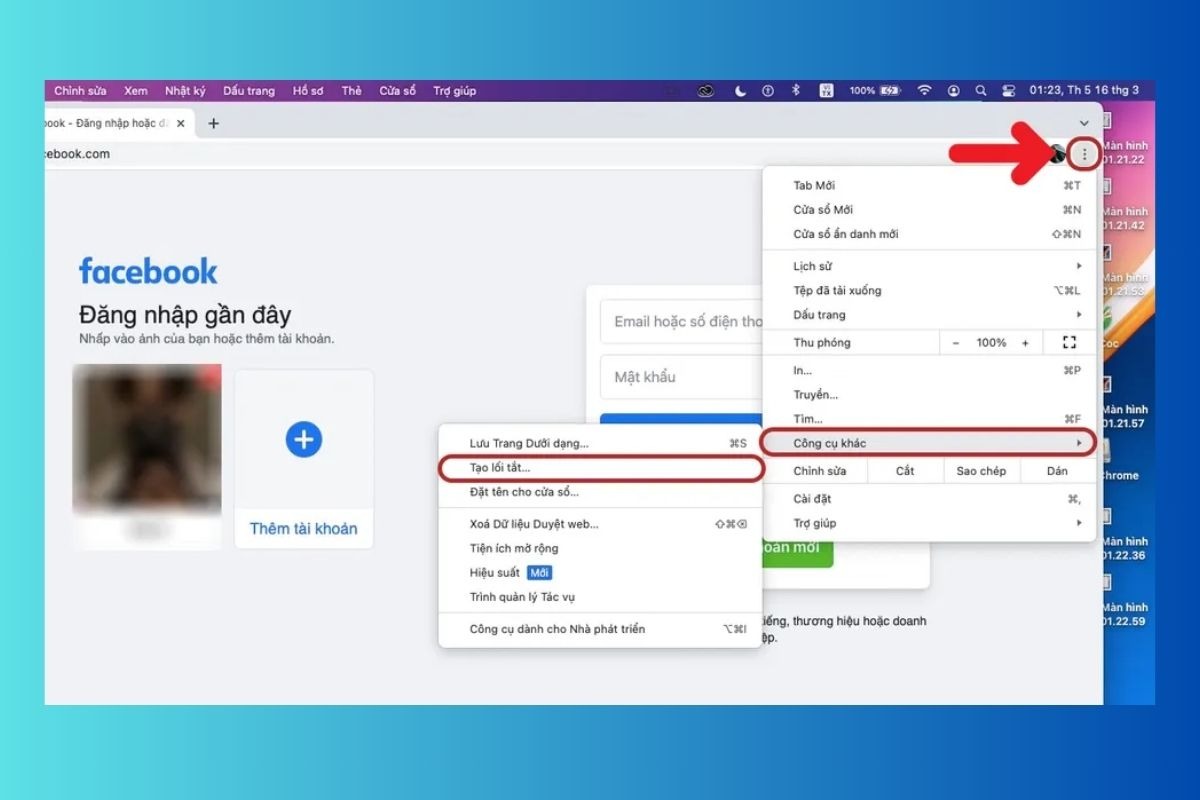The height and width of the screenshot is (800, 1200).
Task: Select Tab Mới from Chrome menu
Action: [929, 186]
